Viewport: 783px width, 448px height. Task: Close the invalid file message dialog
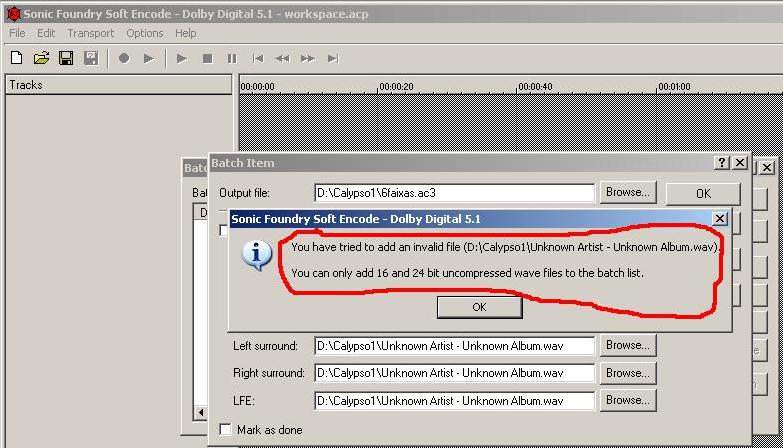pos(720,219)
